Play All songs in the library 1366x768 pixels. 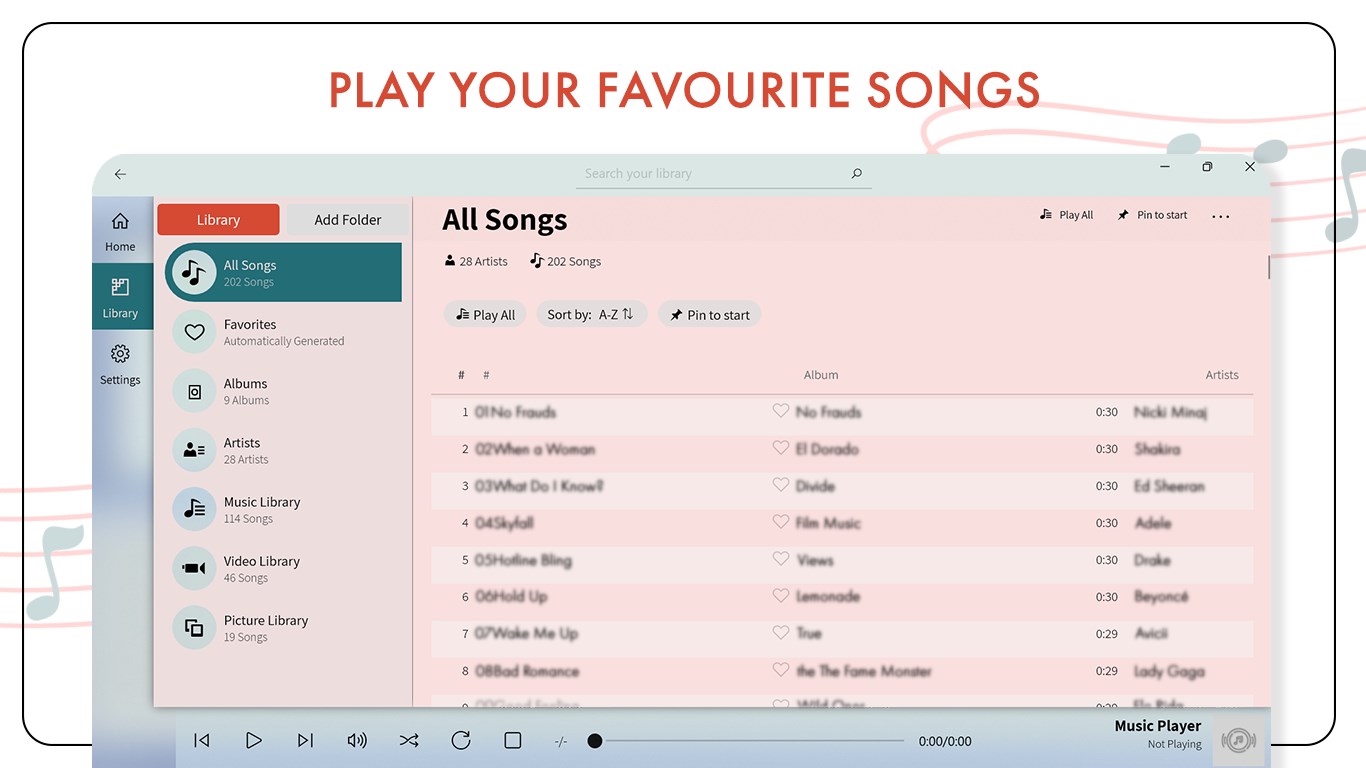click(485, 314)
